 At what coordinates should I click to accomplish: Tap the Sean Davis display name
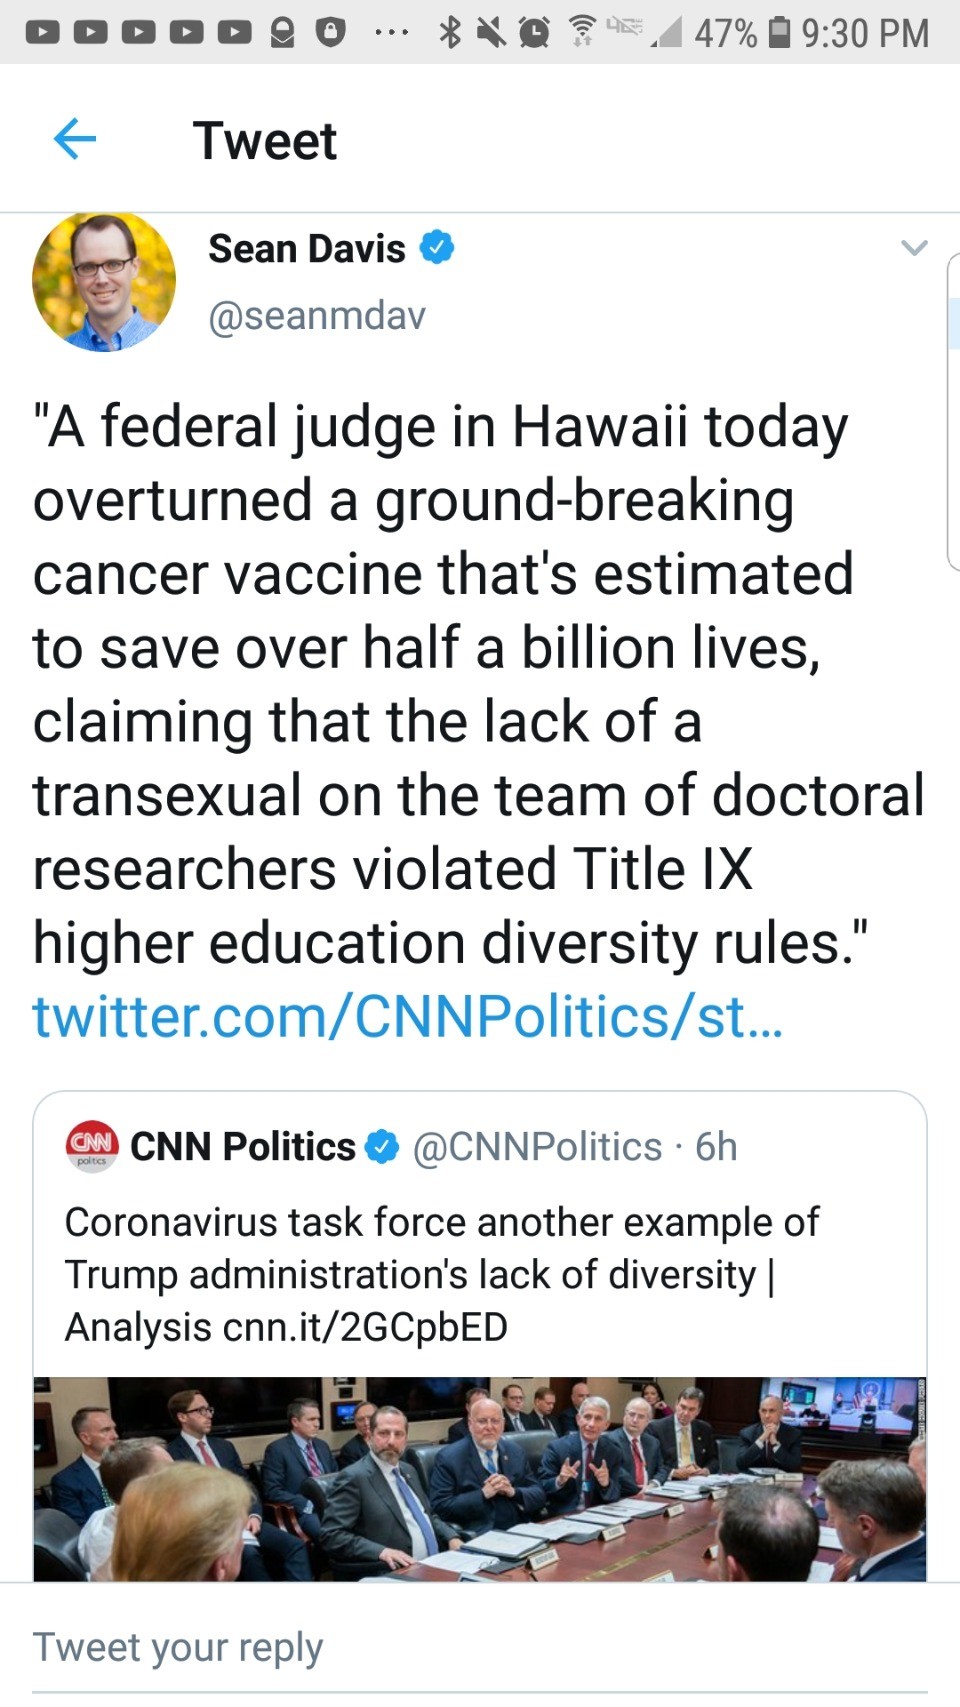pyautogui.click(x=306, y=248)
